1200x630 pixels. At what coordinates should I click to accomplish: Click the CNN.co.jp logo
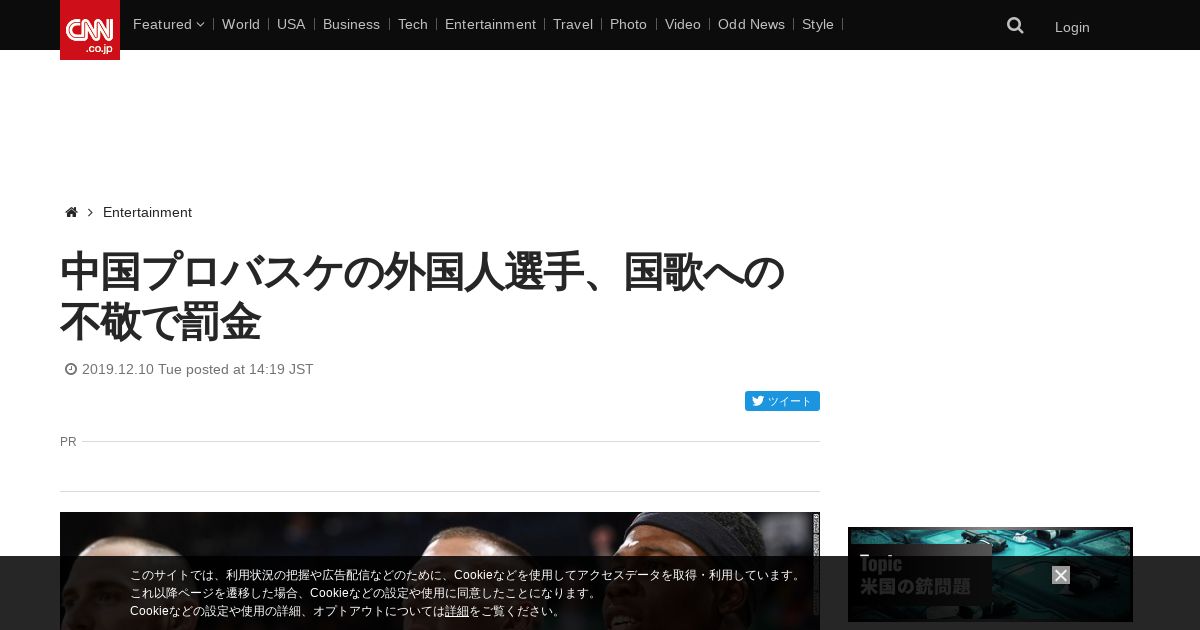[x=90, y=30]
